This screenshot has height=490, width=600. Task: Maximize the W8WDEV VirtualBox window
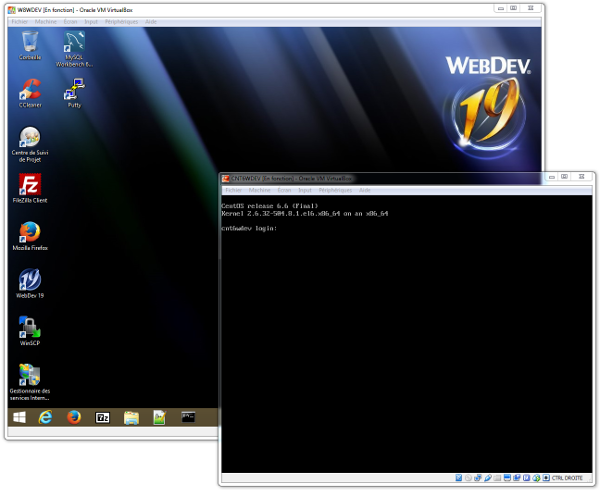pos(514,8)
